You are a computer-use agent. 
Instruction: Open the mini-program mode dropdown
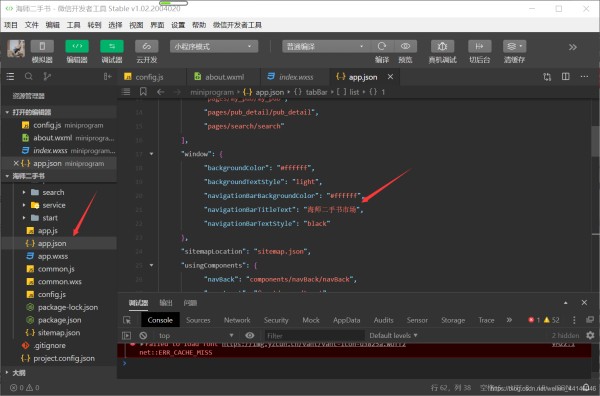tap(214, 47)
